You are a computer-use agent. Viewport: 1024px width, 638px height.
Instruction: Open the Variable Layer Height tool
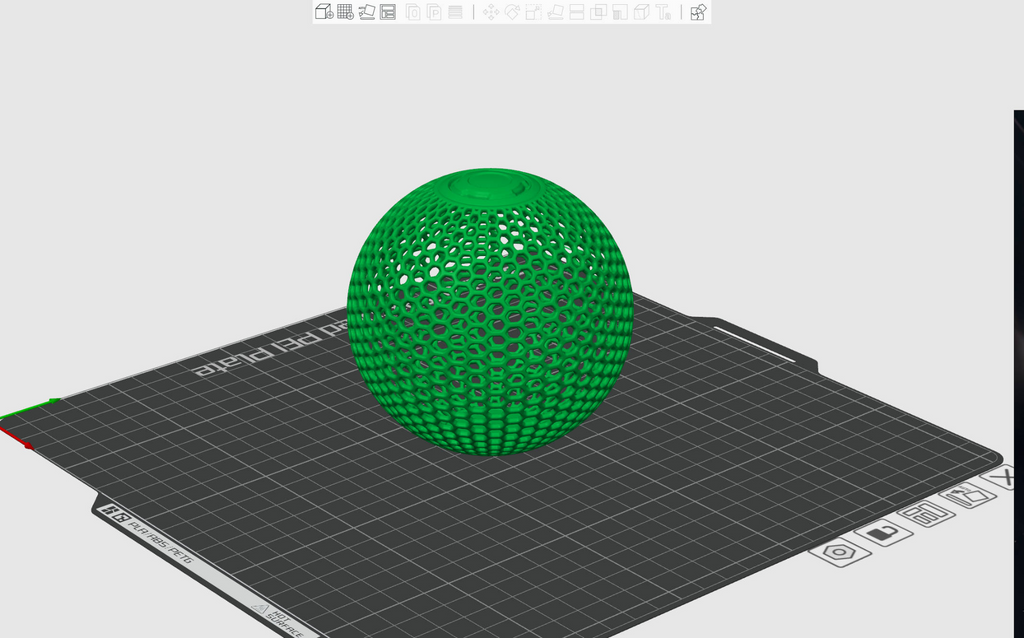click(x=456, y=12)
